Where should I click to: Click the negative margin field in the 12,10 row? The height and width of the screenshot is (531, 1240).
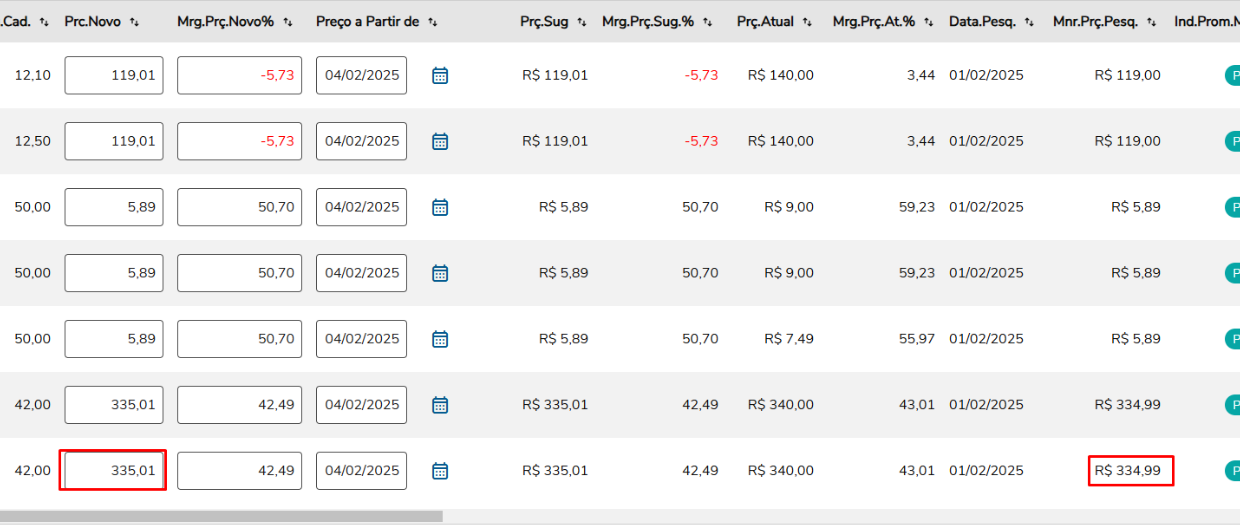tap(239, 75)
